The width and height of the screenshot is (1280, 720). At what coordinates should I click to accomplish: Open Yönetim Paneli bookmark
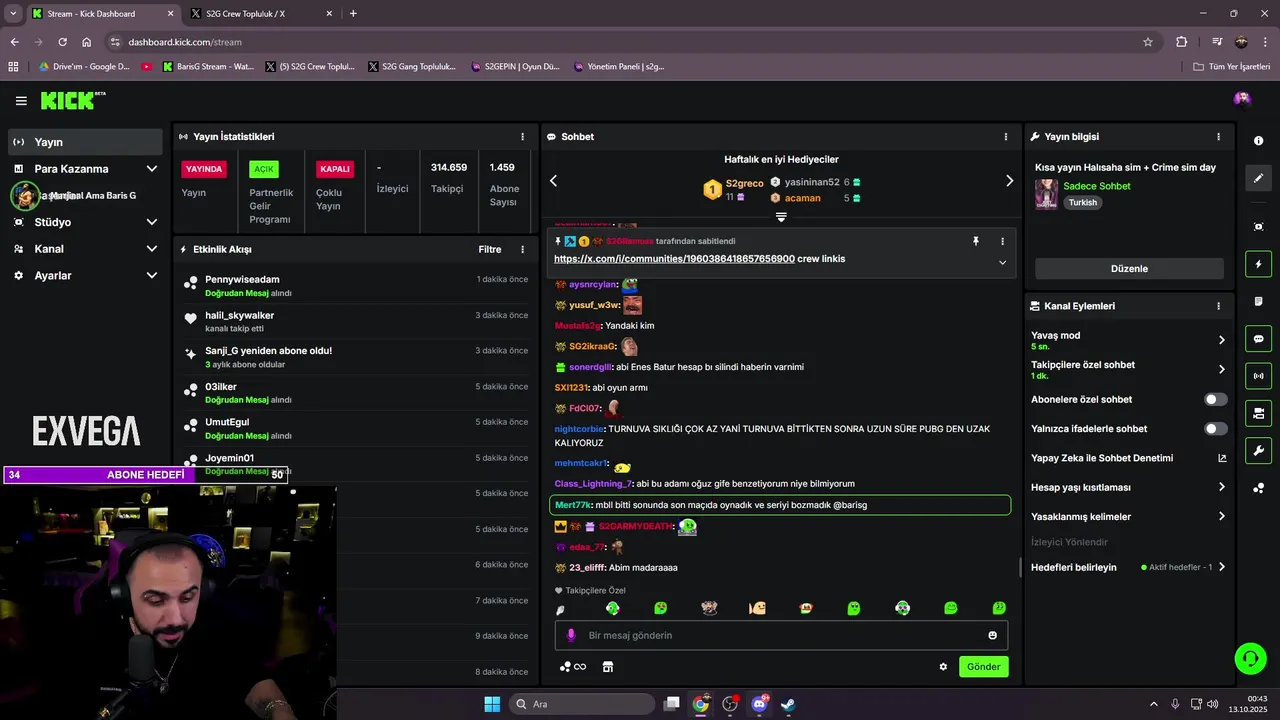pos(619,67)
